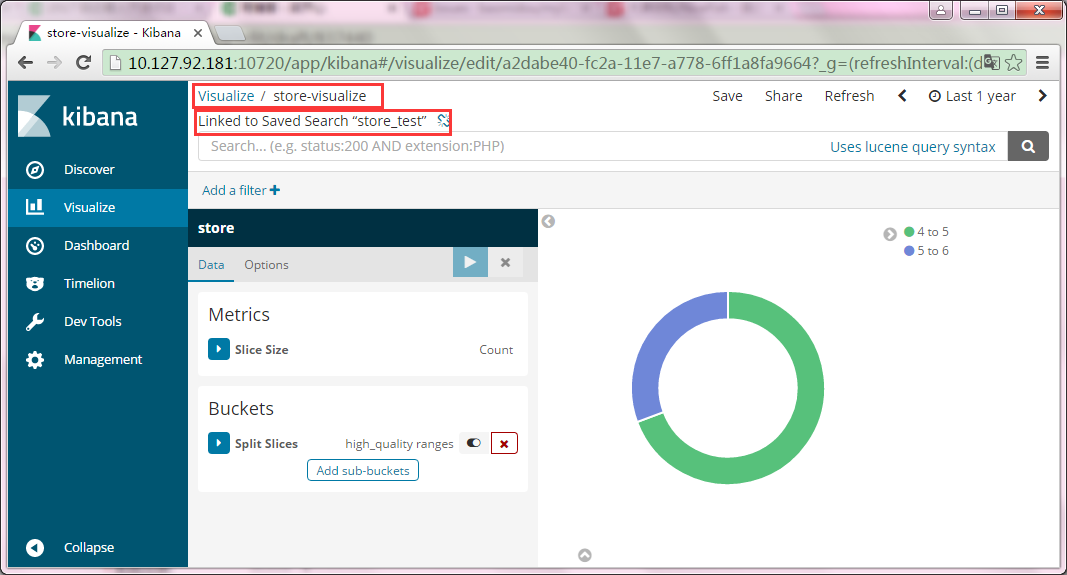This screenshot has height=575, width=1067.
Task: Step time range backward
Action: (x=902, y=96)
